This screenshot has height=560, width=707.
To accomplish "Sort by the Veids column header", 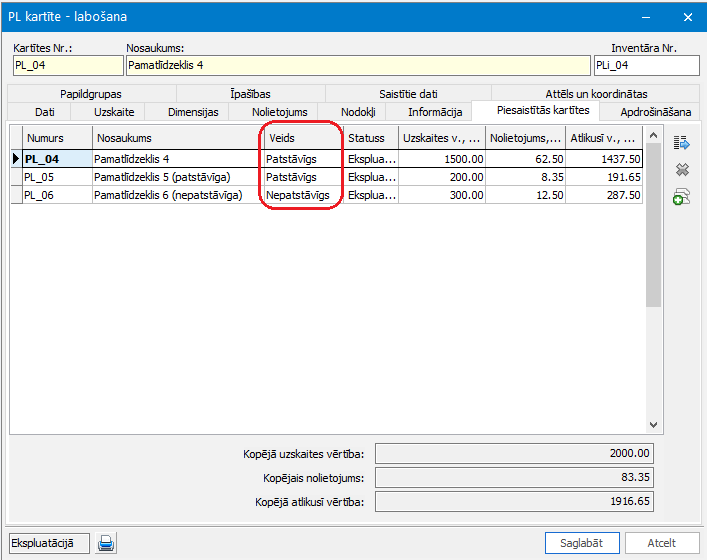I will tap(301, 138).
